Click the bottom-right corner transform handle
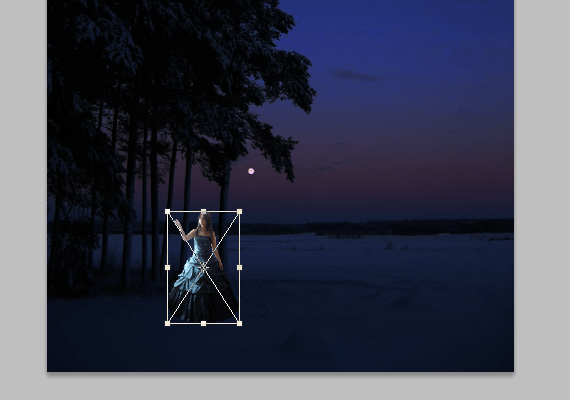Viewport: 570px width, 400px height. pyautogui.click(x=240, y=324)
